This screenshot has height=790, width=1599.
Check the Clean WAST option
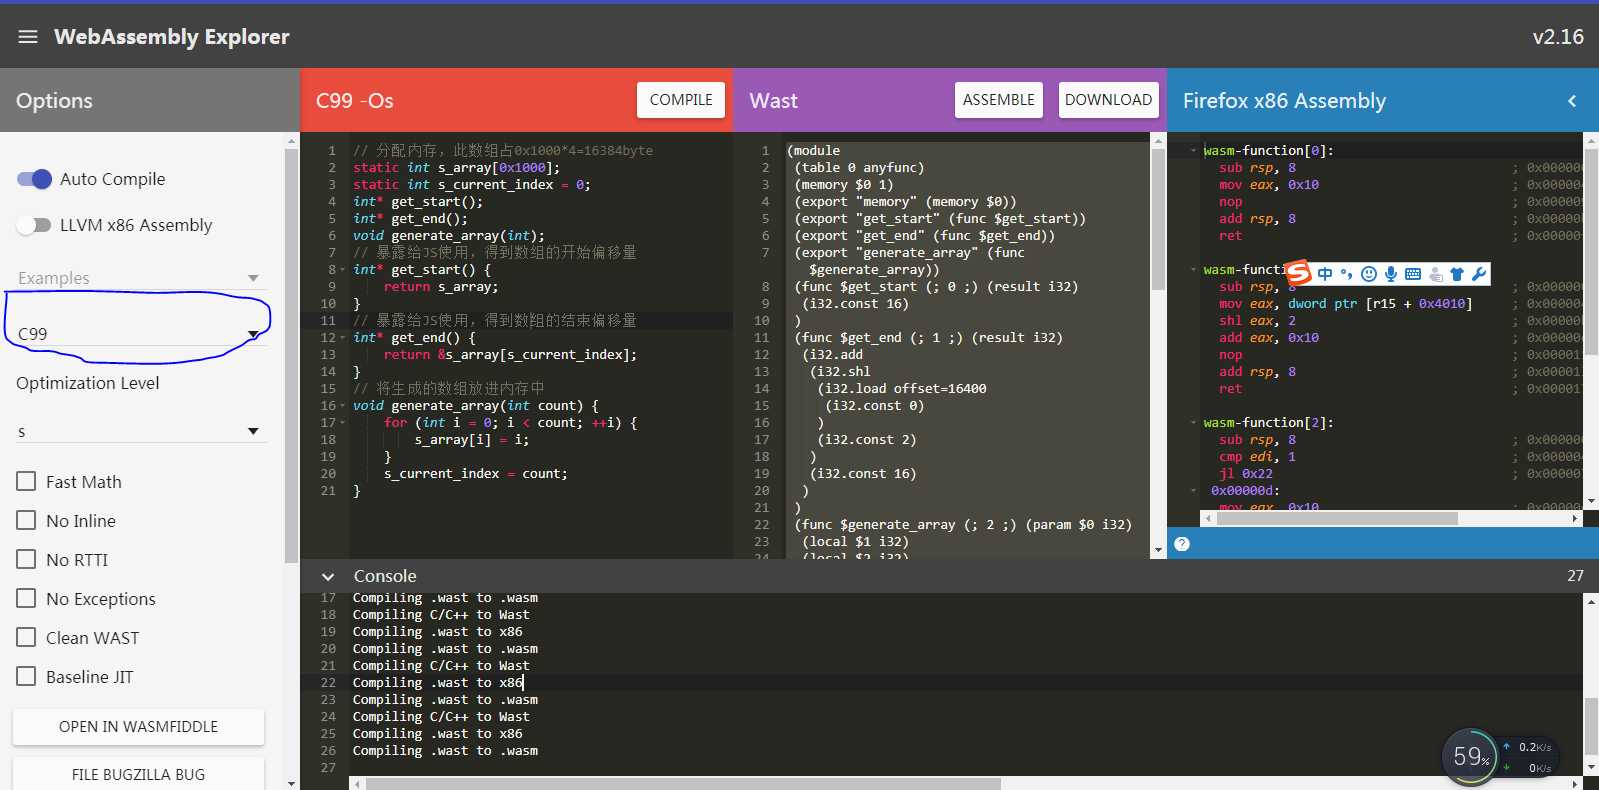point(27,637)
